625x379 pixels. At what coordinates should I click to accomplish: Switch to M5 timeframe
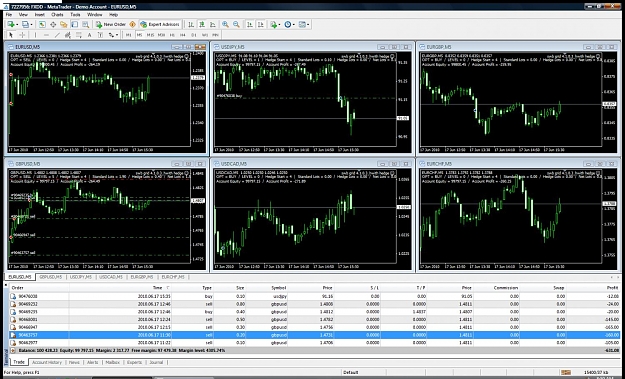139,35
